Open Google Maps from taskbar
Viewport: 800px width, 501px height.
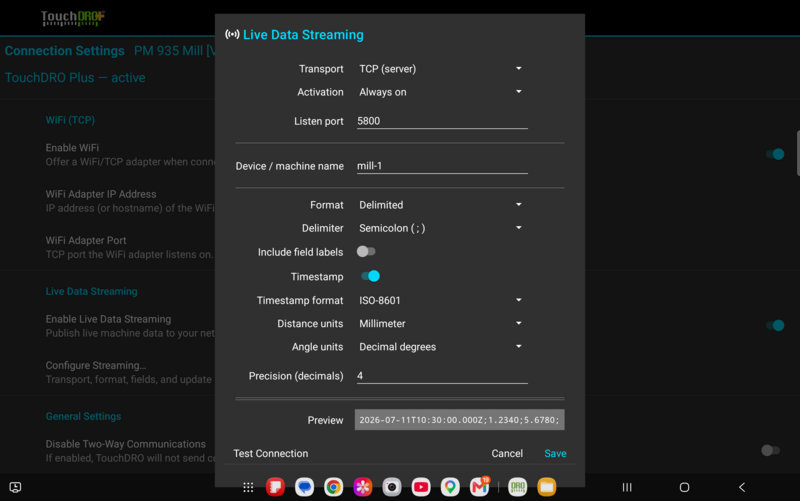point(450,487)
